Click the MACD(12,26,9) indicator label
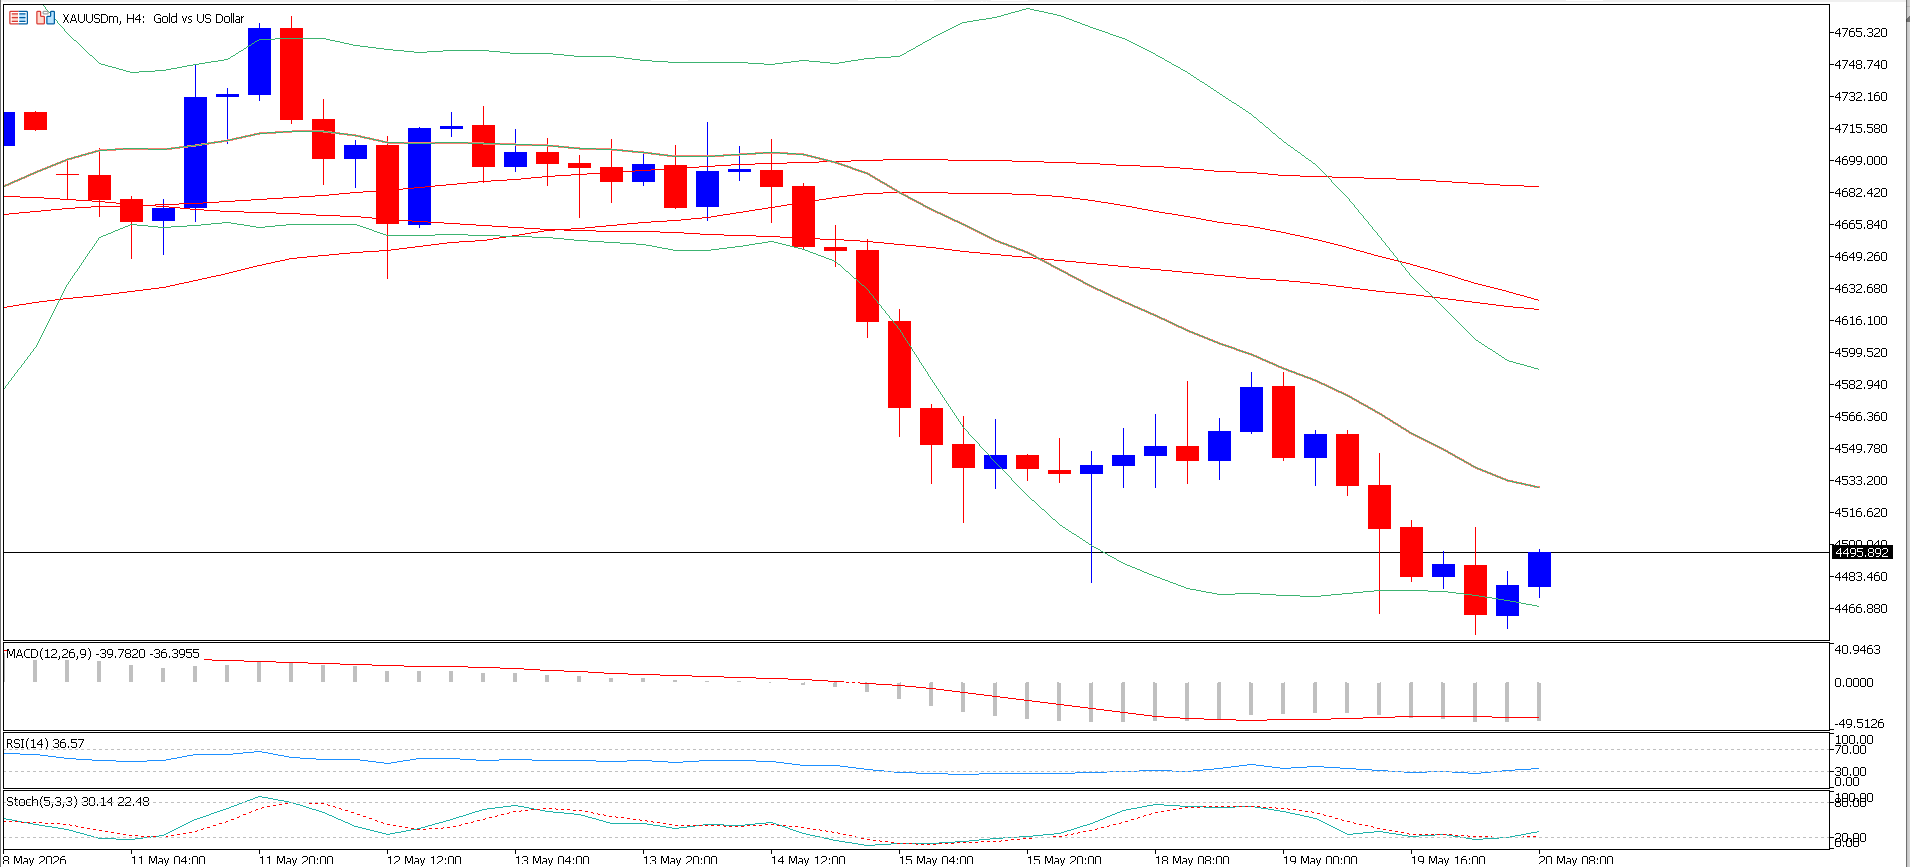Viewport: 1910px width, 867px height. click(x=103, y=653)
